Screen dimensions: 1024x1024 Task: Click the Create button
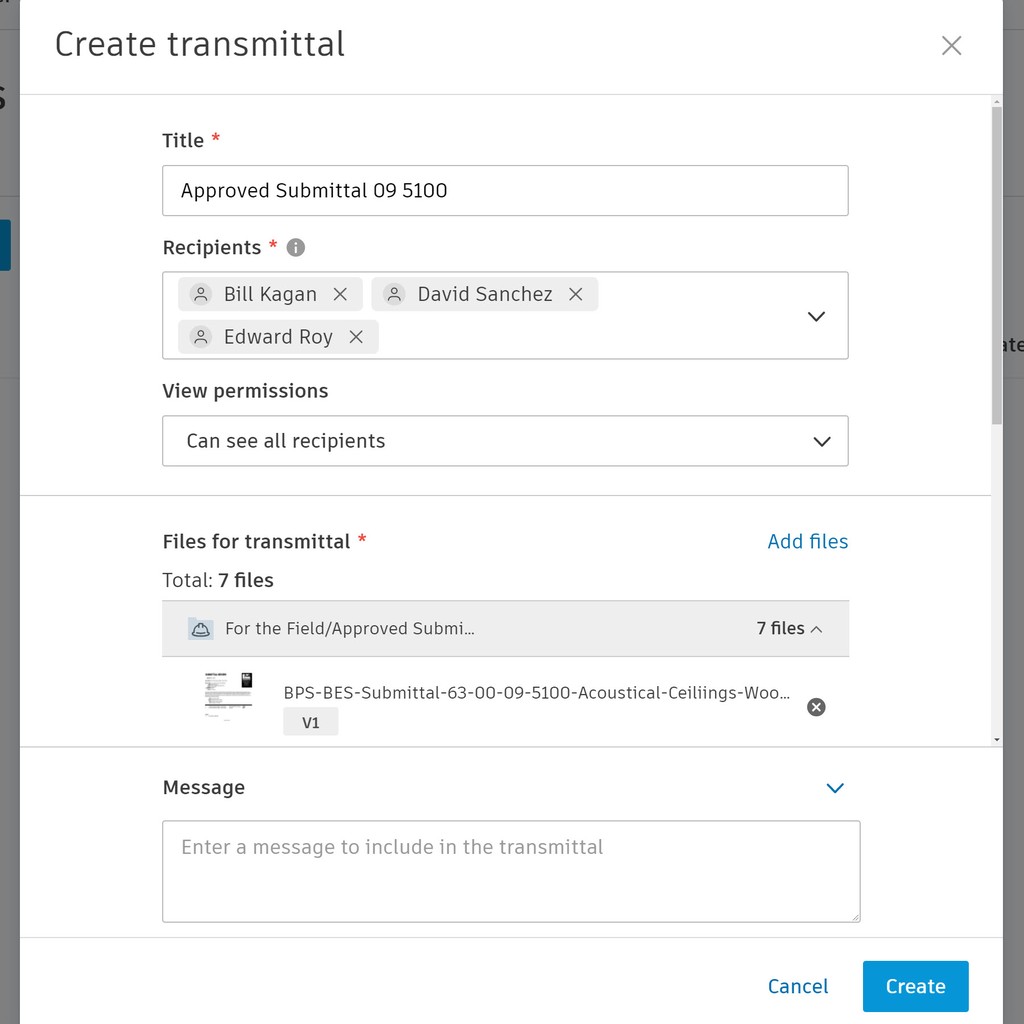[x=915, y=986]
